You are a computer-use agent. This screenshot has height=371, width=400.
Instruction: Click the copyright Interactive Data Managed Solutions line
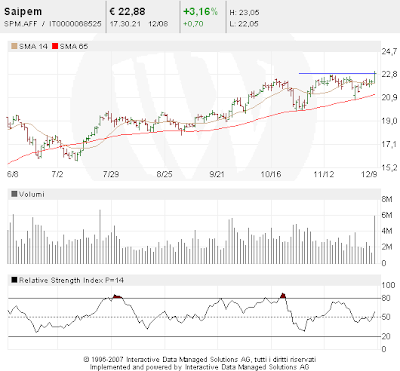[x=200, y=360]
